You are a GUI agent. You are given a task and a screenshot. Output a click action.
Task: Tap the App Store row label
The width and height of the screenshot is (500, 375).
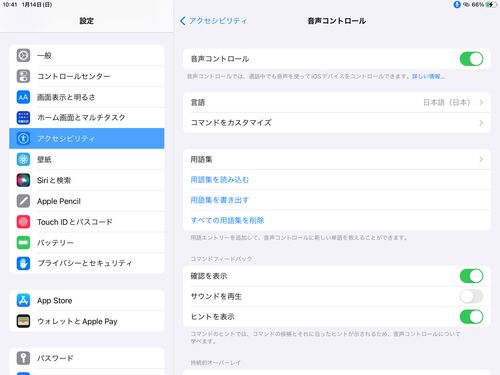click(x=55, y=300)
